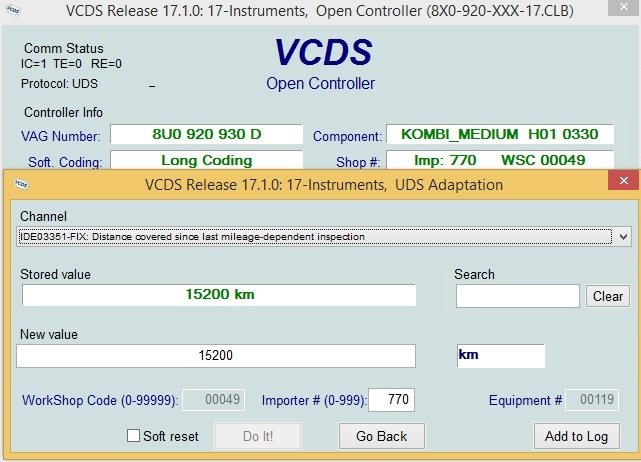Screen dimensions: 641x462
Task: Click the large VCDS logo text
Action: (x=323, y=52)
